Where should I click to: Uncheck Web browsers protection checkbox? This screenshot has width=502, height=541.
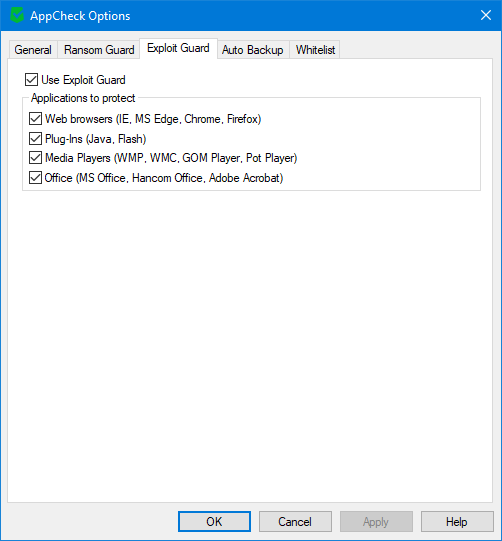35,119
